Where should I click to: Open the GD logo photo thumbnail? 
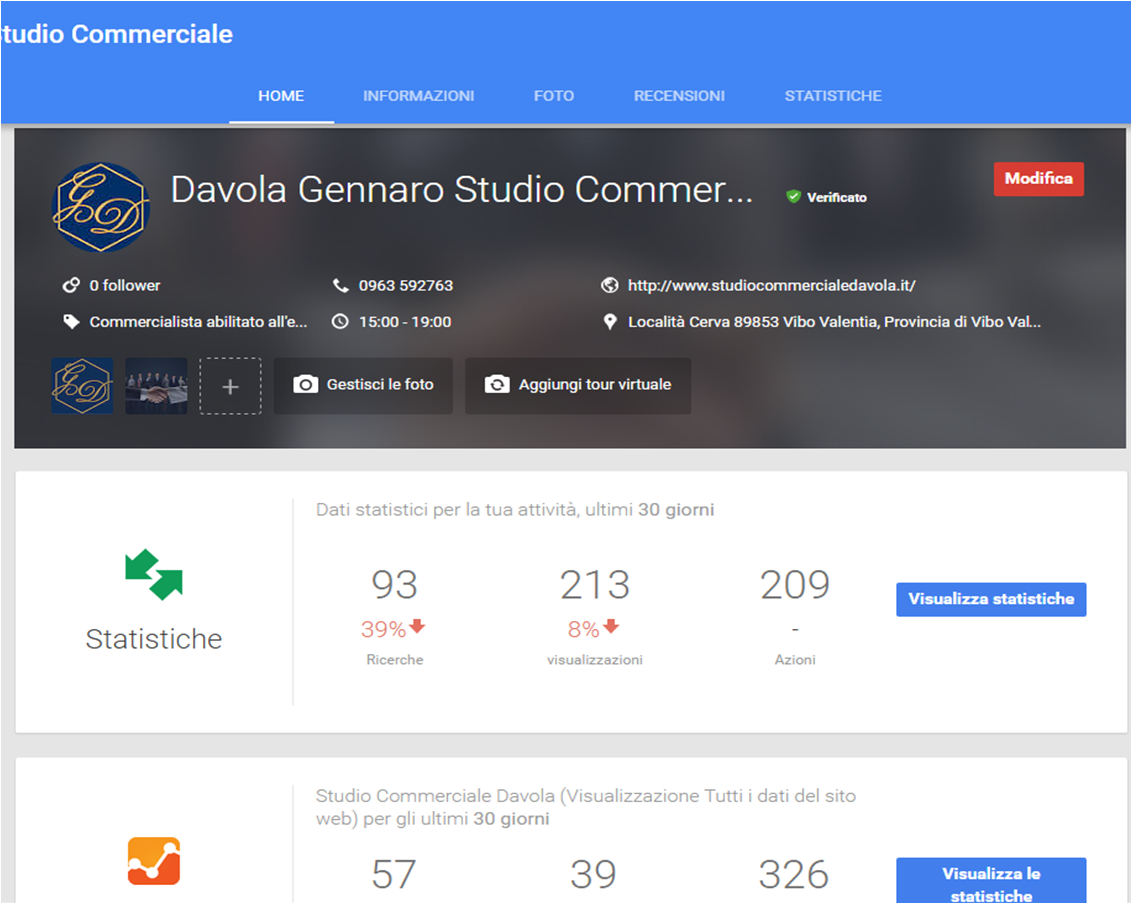pyautogui.click(x=82, y=386)
